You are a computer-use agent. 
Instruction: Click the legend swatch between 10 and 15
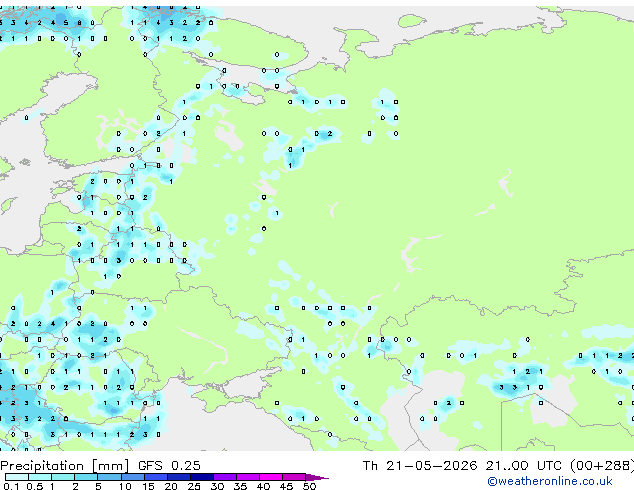coord(132,477)
